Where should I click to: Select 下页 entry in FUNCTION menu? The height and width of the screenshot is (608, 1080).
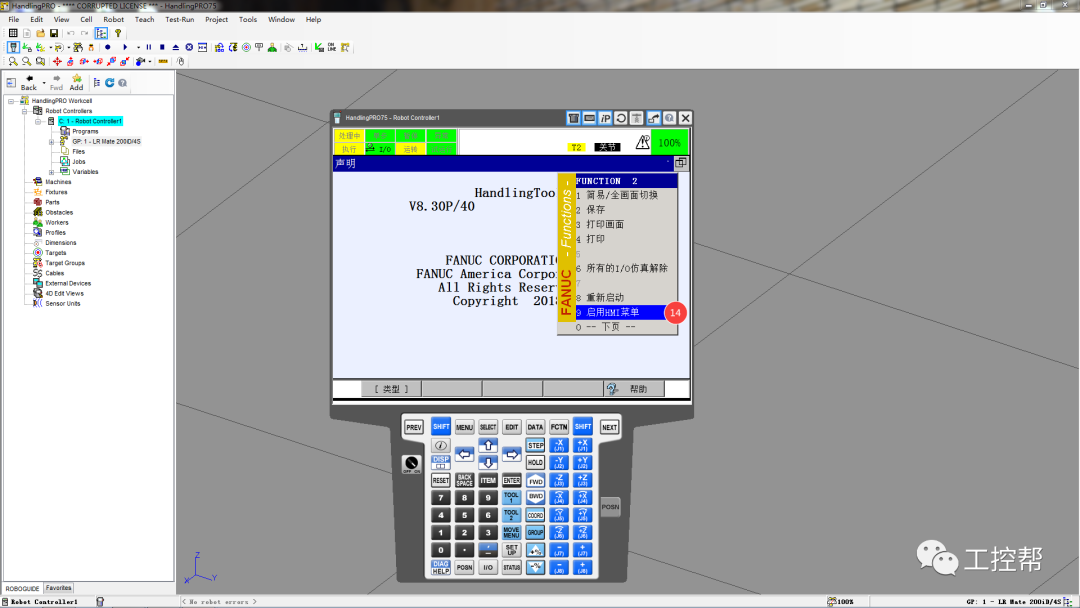[x=626, y=327]
